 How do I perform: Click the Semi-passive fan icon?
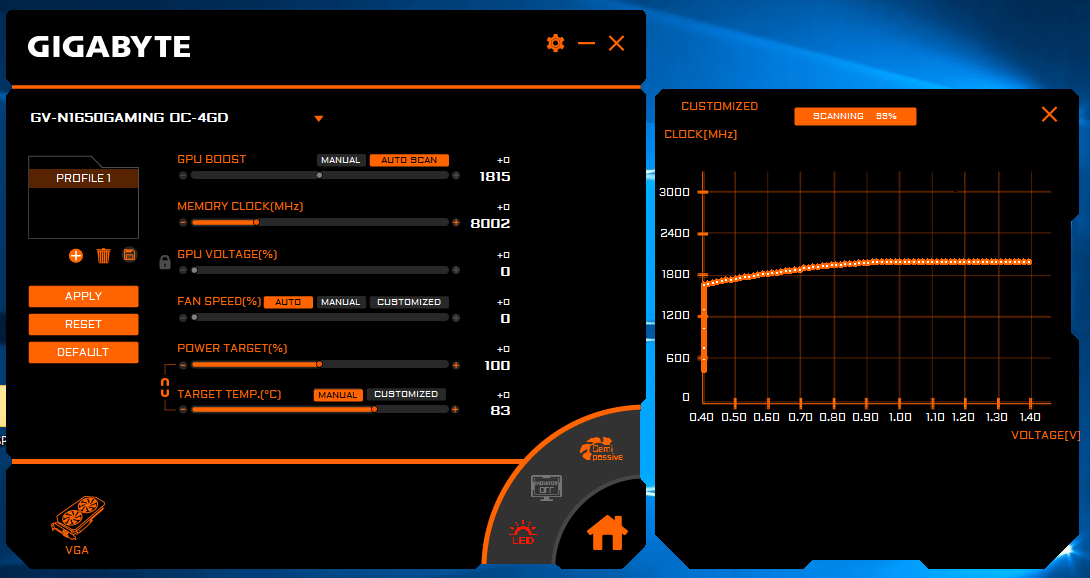point(602,451)
